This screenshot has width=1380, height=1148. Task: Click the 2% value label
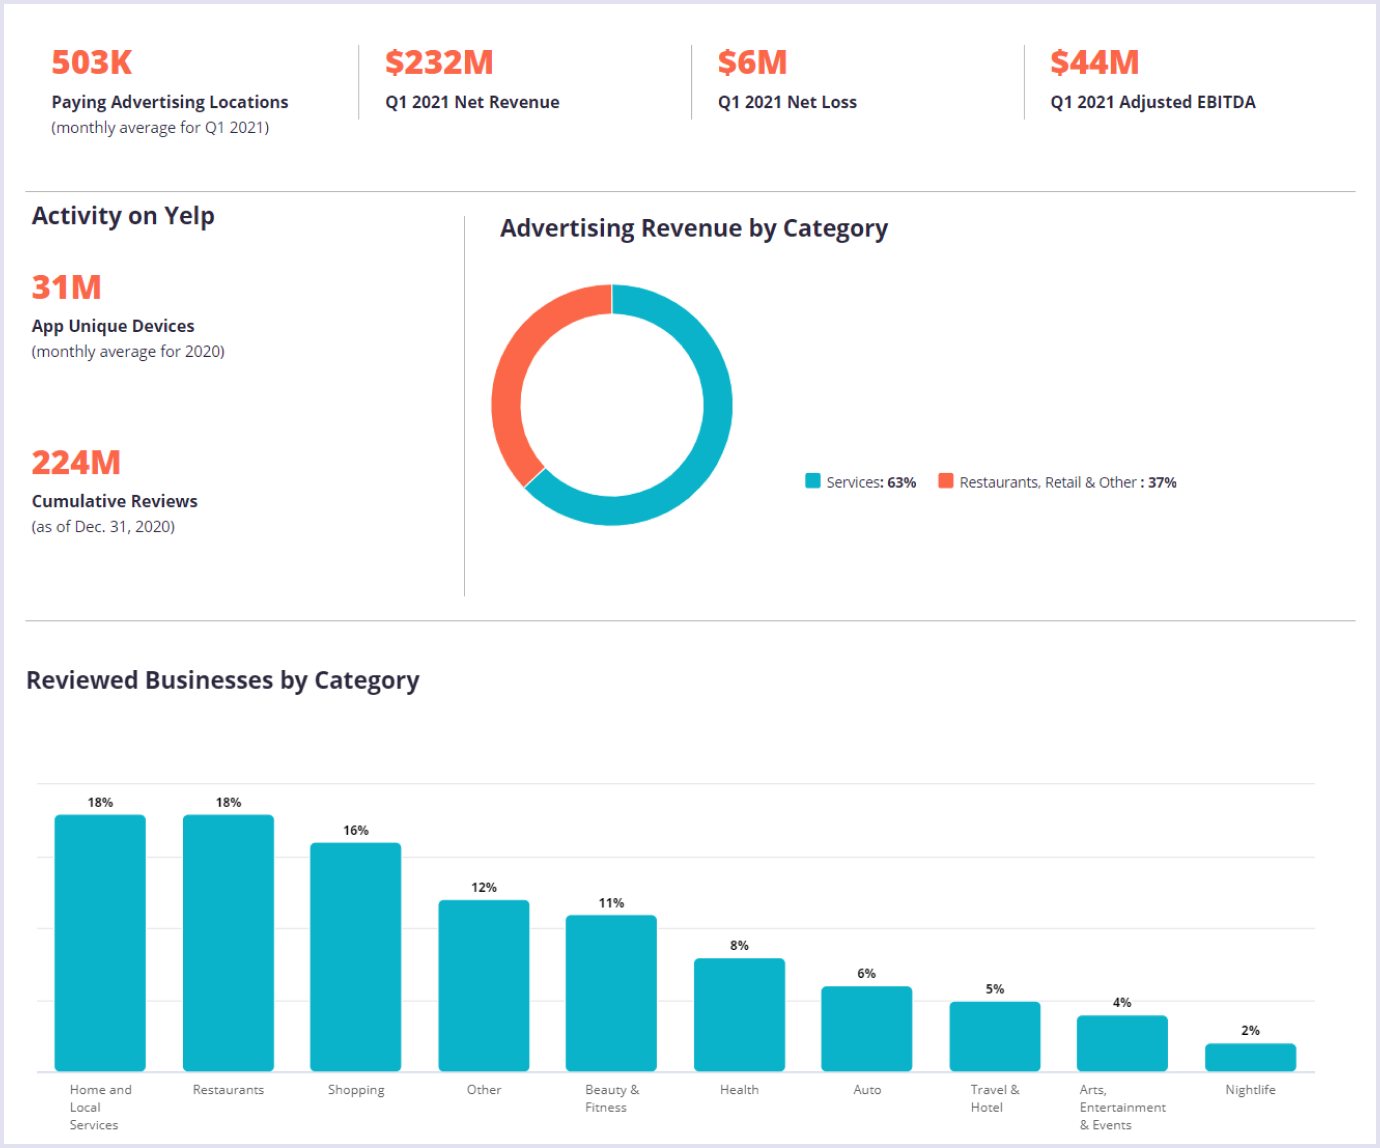click(x=1250, y=1031)
